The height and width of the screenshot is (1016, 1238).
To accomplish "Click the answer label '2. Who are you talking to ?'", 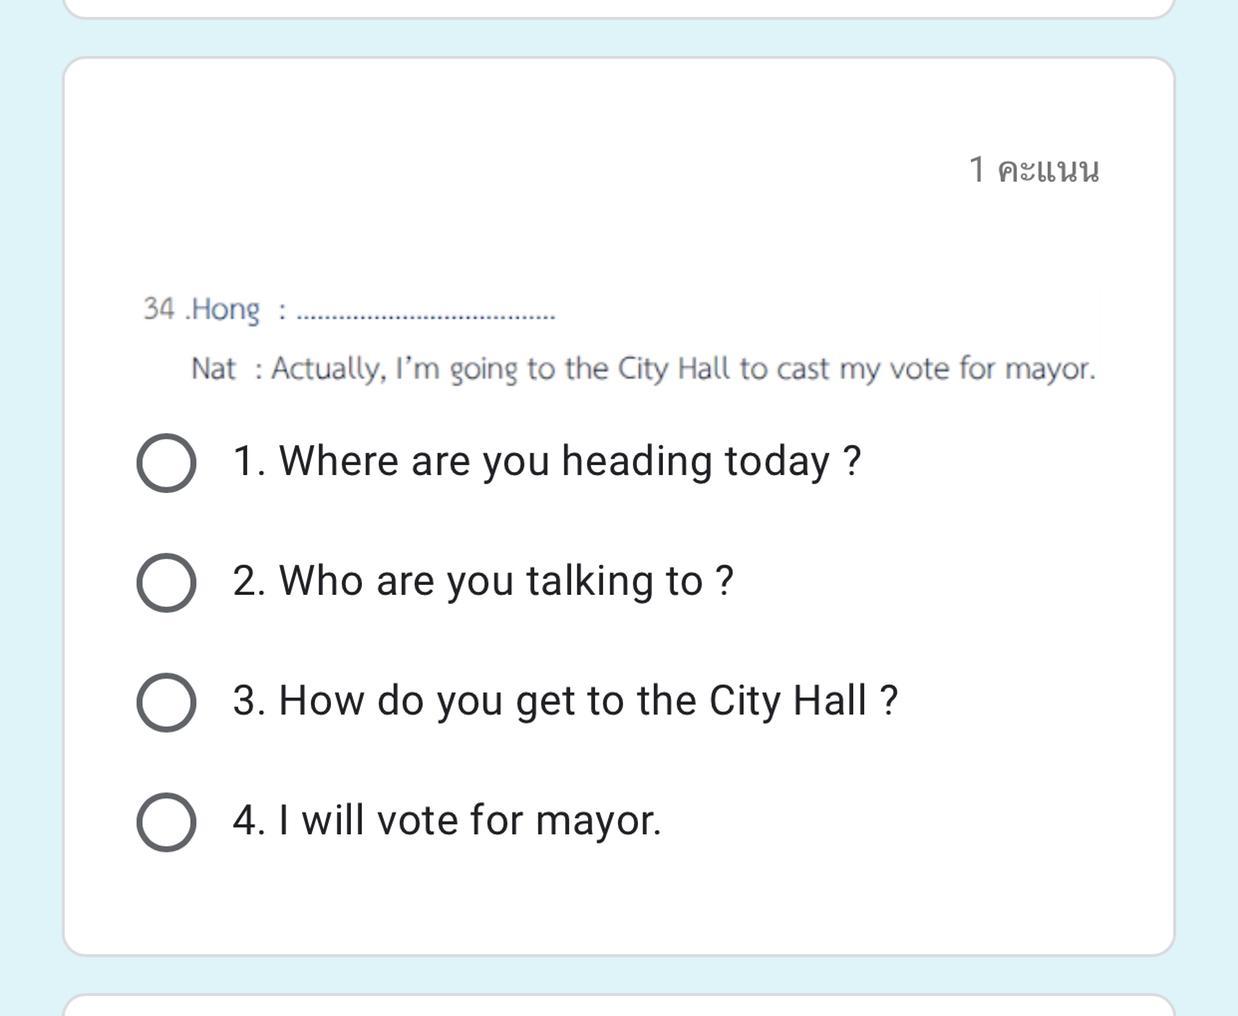I will pyautogui.click(x=483, y=581).
